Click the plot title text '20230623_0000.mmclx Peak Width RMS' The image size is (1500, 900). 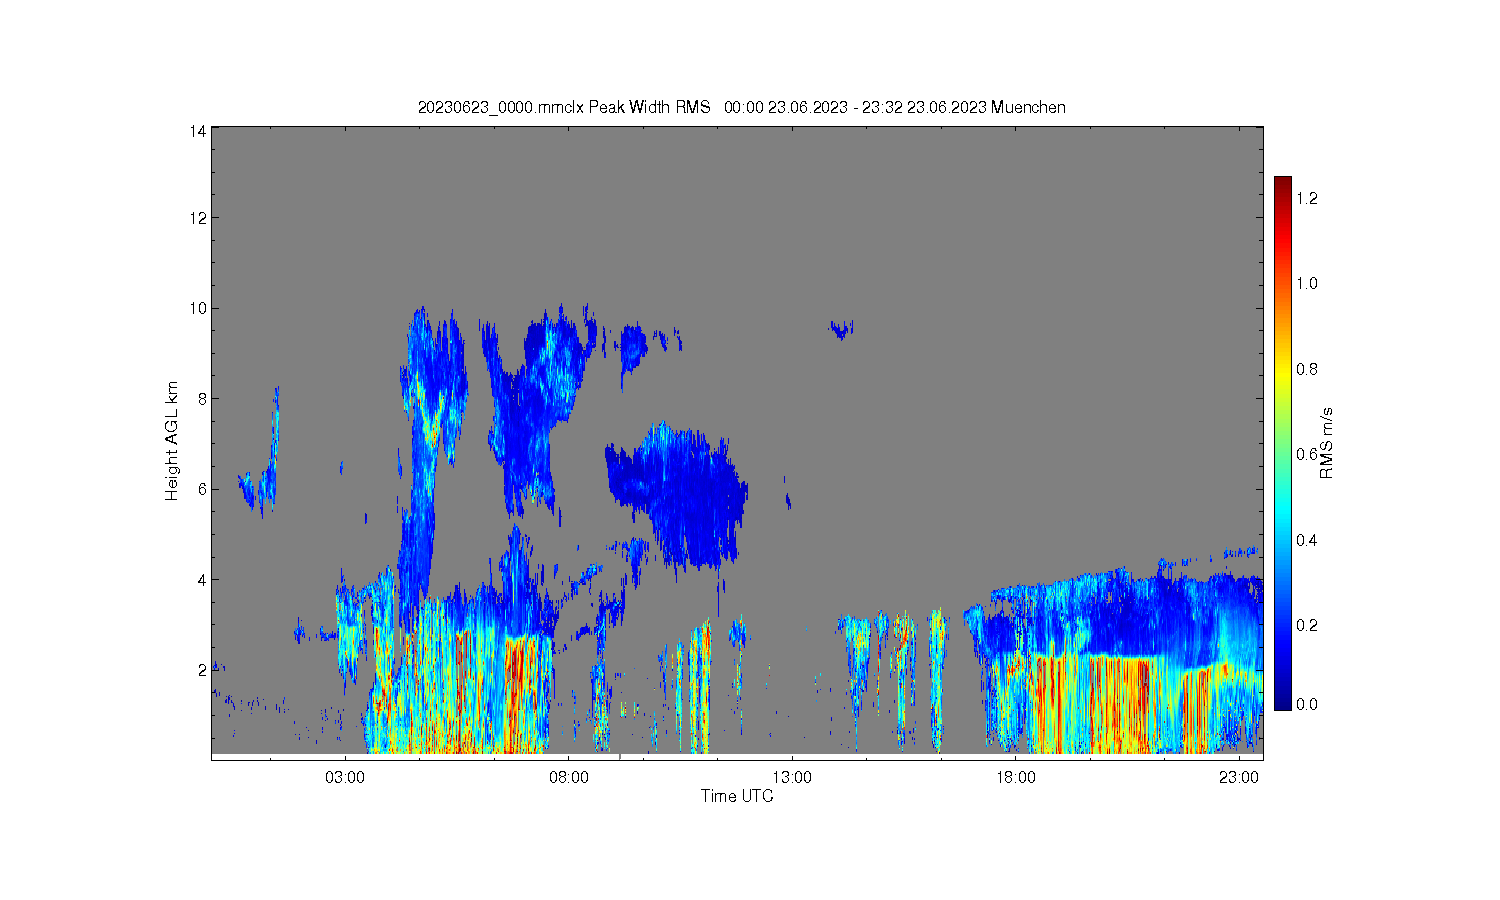pos(564,107)
